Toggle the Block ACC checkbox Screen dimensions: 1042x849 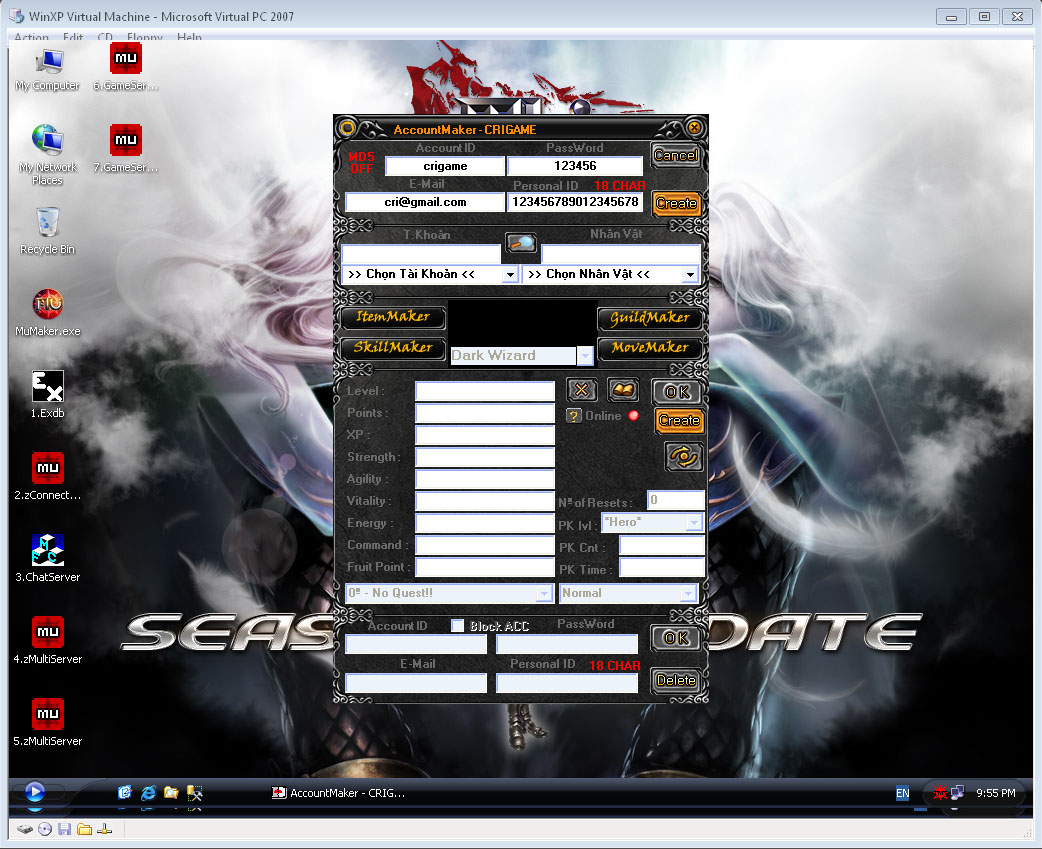(x=457, y=625)
